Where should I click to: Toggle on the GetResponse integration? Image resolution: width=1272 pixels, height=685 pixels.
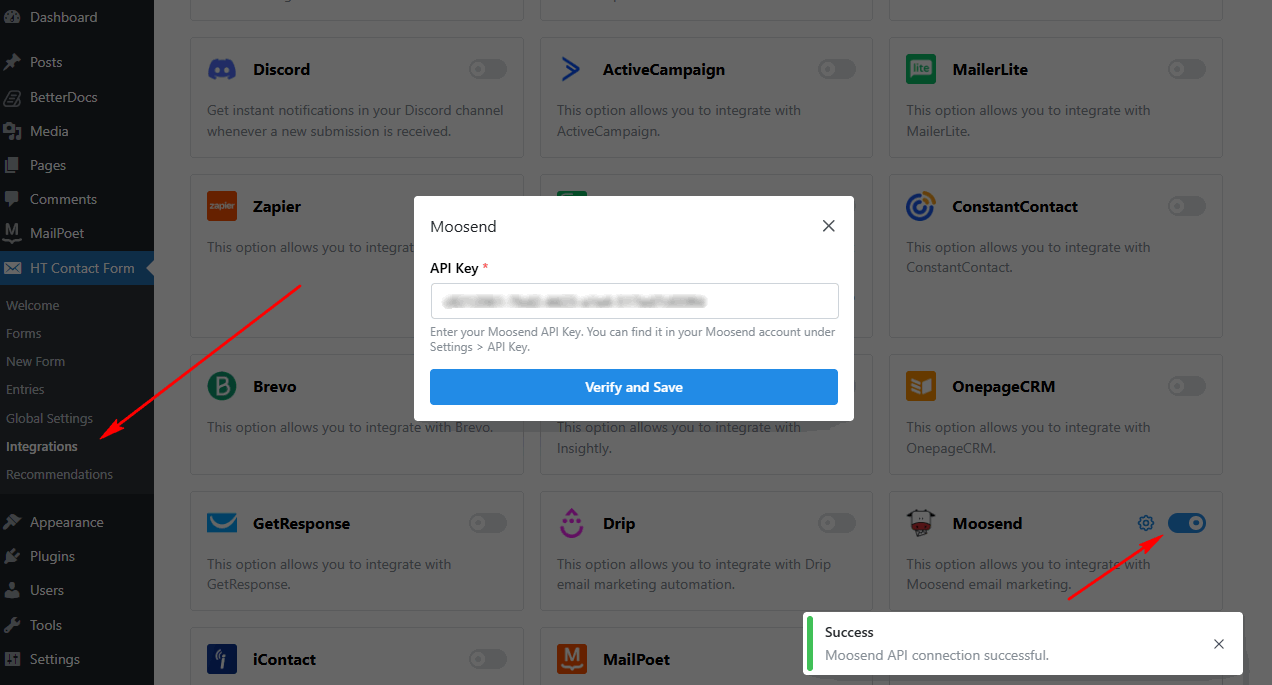click(x=487, y=523)
